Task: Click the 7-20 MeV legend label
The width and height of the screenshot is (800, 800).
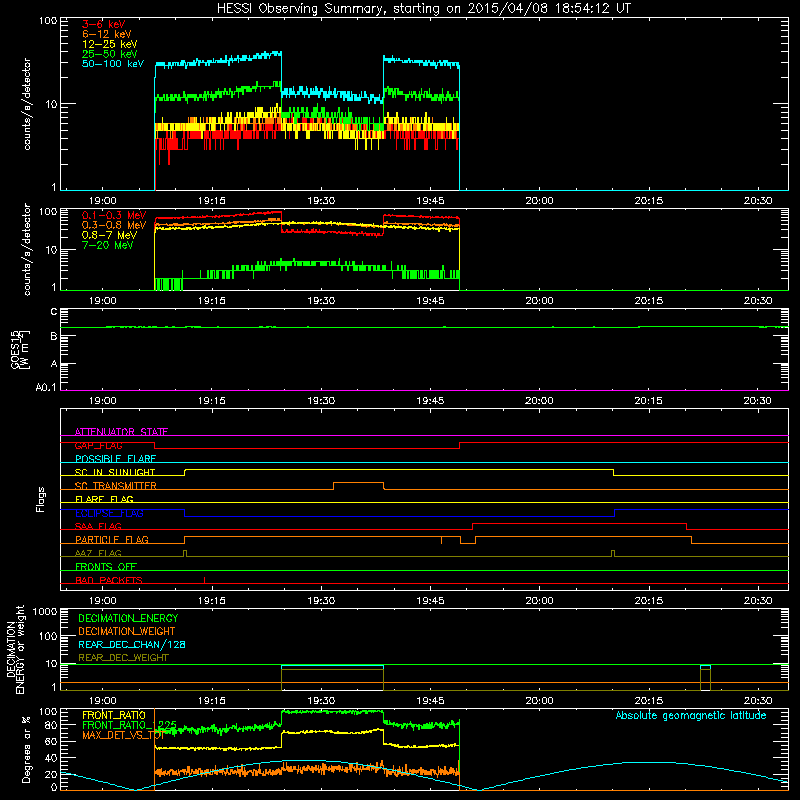Action: 107,245
